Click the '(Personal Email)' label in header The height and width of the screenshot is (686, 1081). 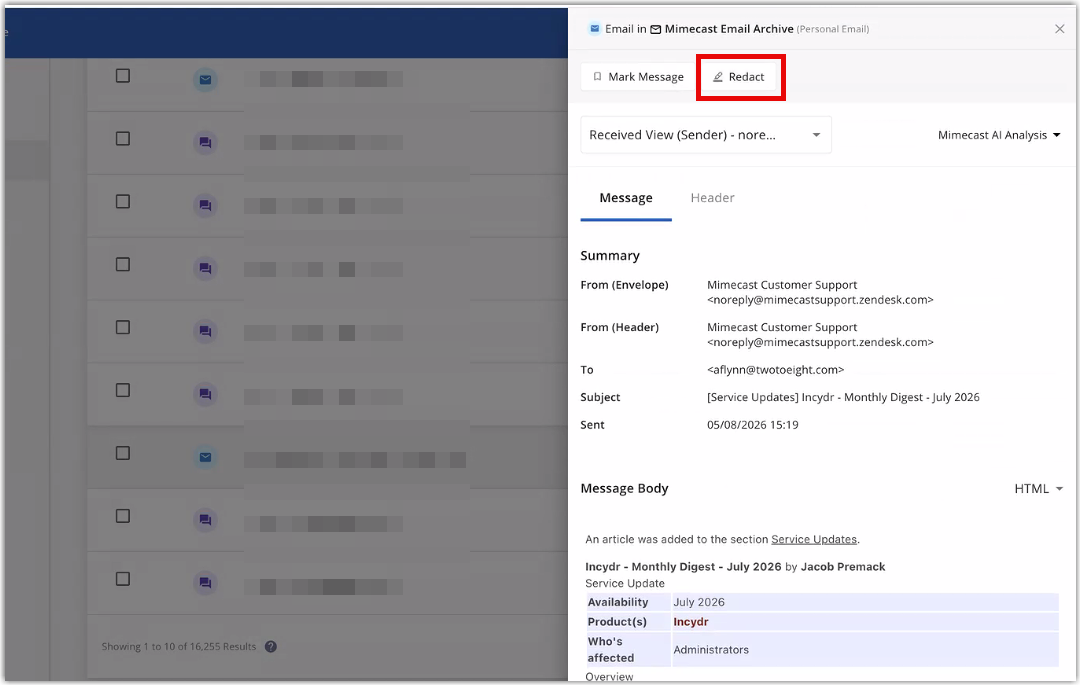[833, 30]
